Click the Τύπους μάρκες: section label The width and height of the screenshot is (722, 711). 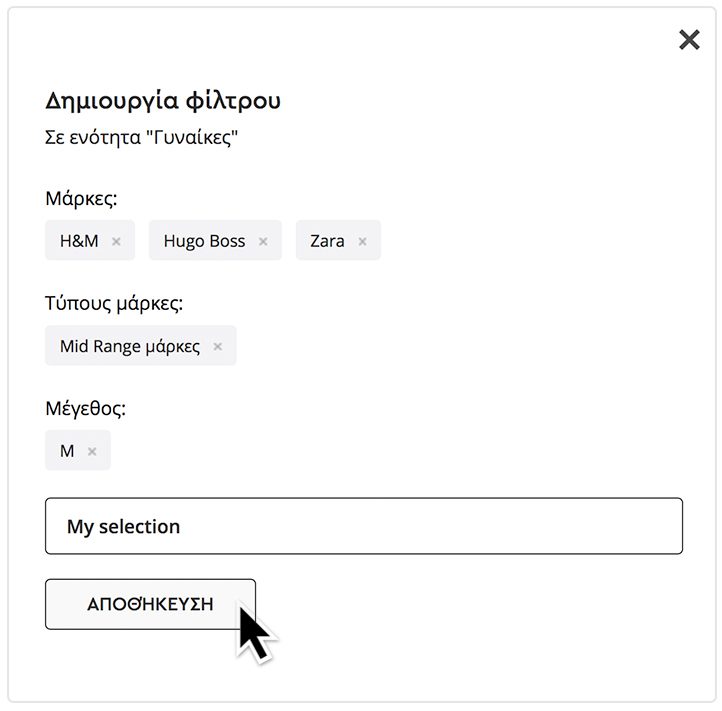click(114, 303)
